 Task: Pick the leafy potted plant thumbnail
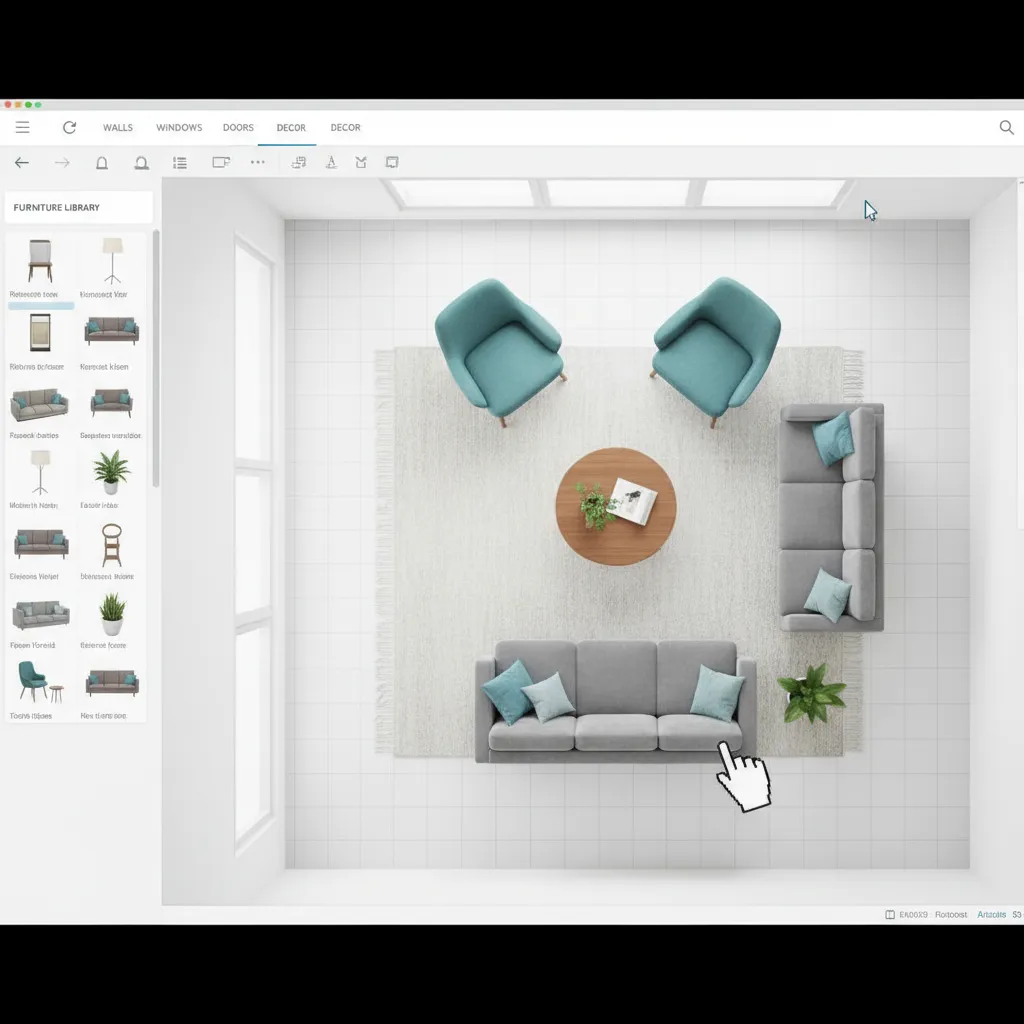[x=111, y=472]
